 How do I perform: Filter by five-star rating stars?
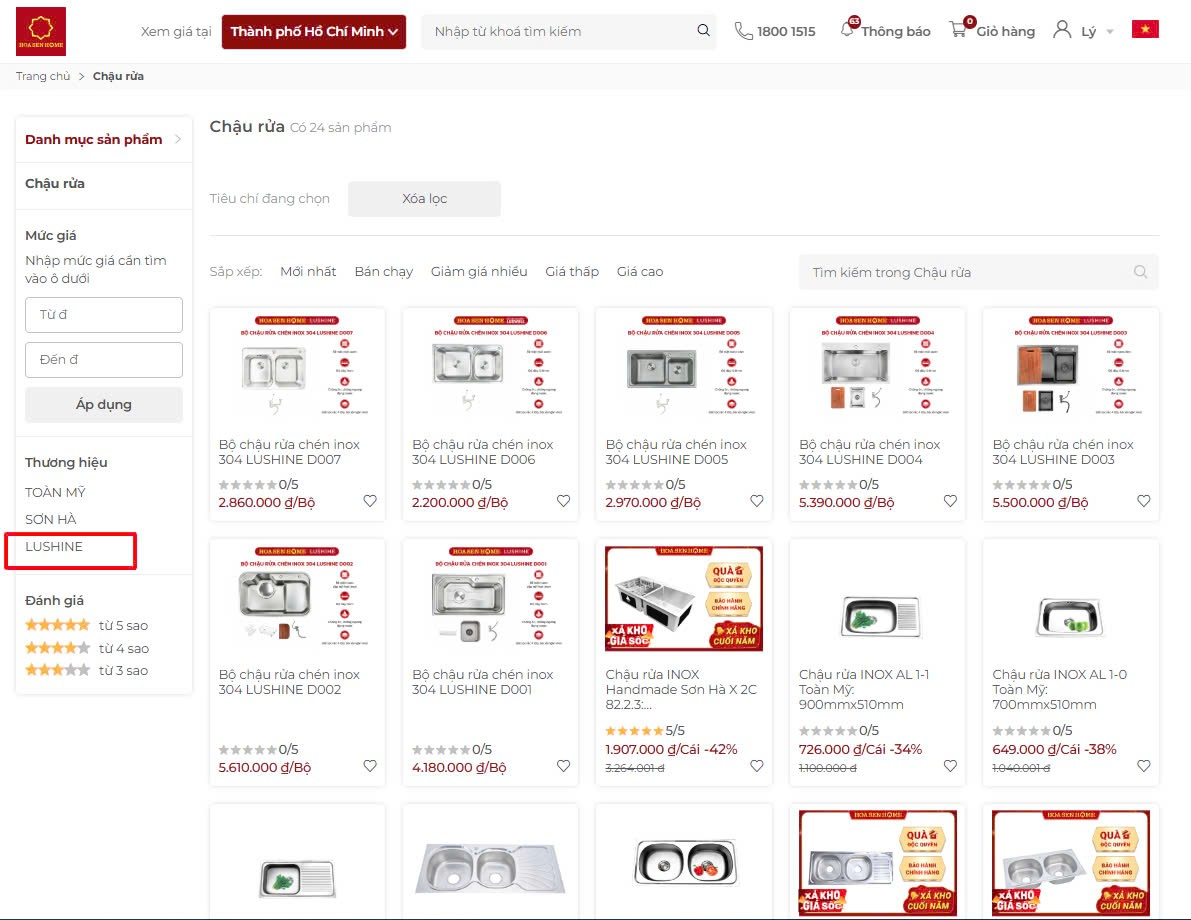[58, 625]
